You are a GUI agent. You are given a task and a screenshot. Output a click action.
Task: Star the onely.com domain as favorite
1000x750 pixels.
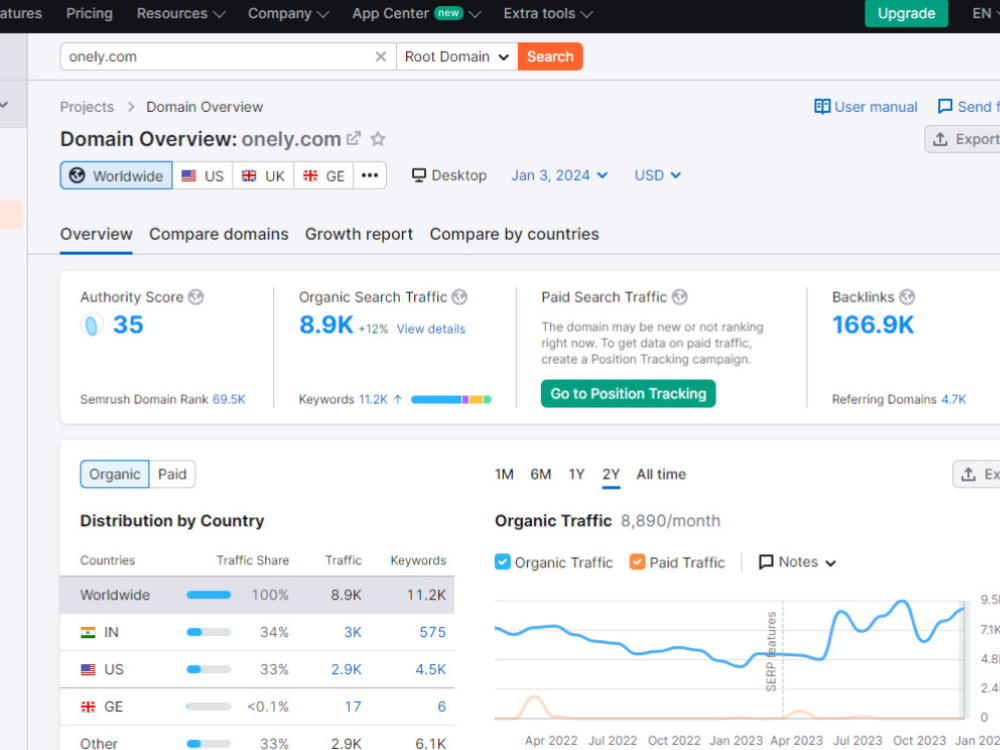pos(378,138)
